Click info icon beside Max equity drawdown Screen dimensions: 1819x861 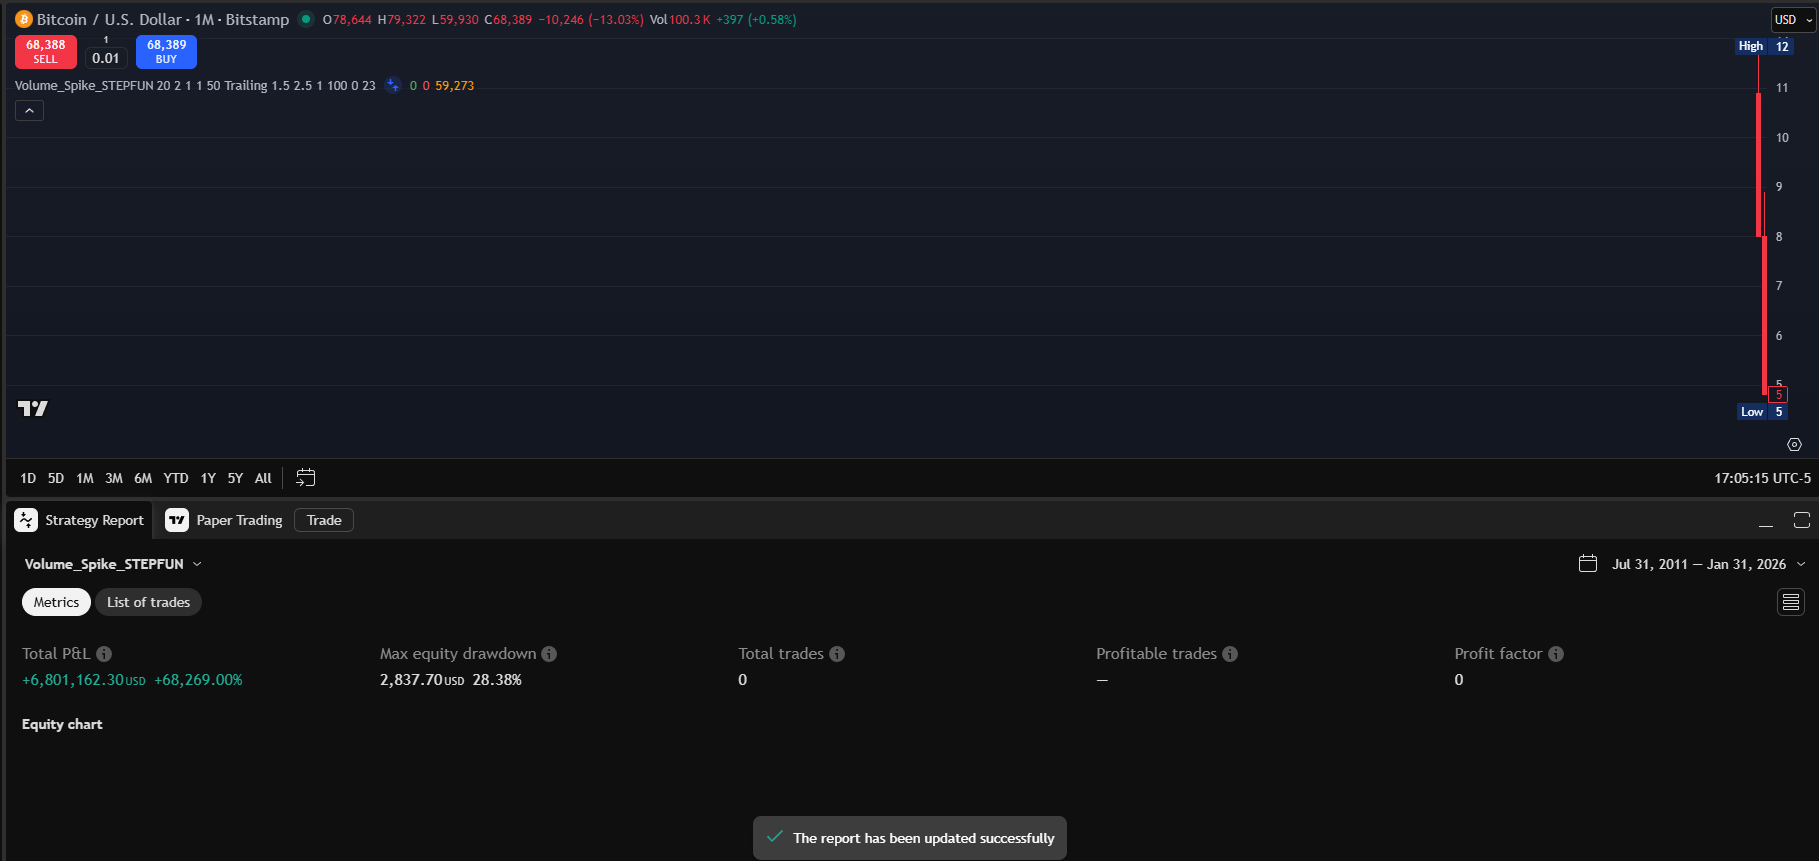coord(549,654)
